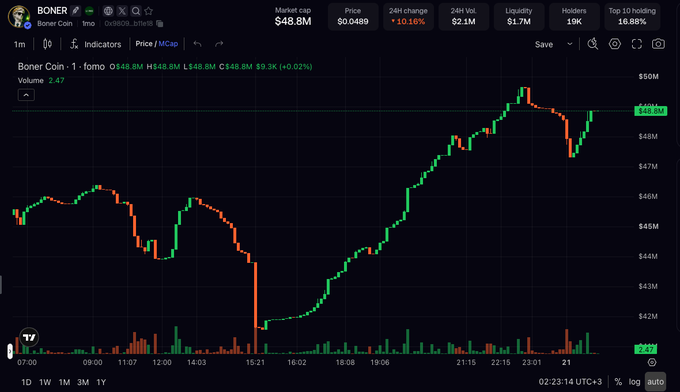Open the token website globe icon
This screenshot has height=392, width=680.
tap(108, 11)
